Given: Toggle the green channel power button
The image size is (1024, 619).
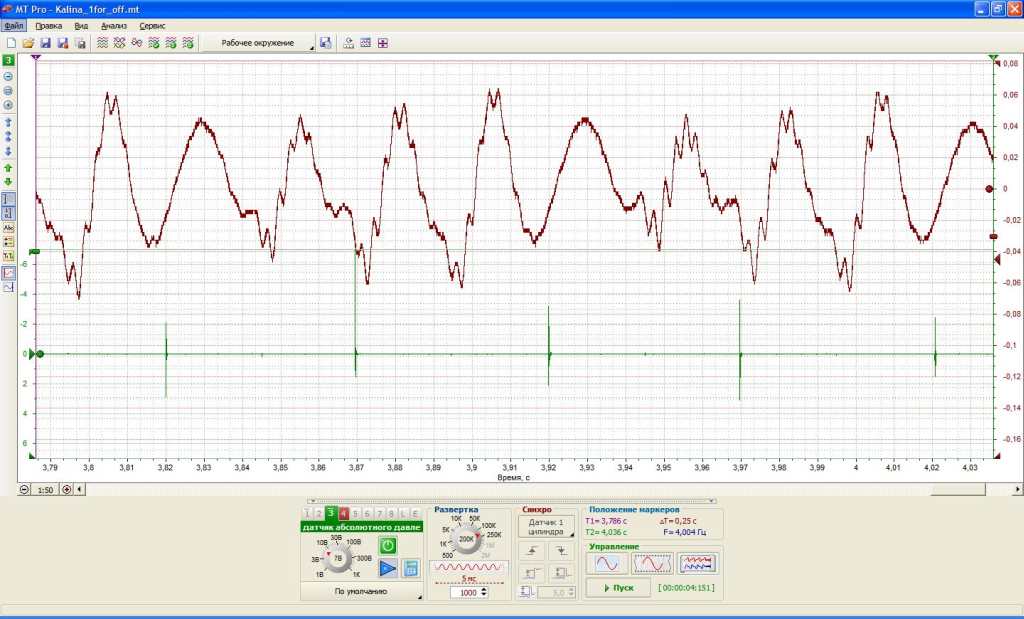Looking at the screenshot, I should point(388,545).
